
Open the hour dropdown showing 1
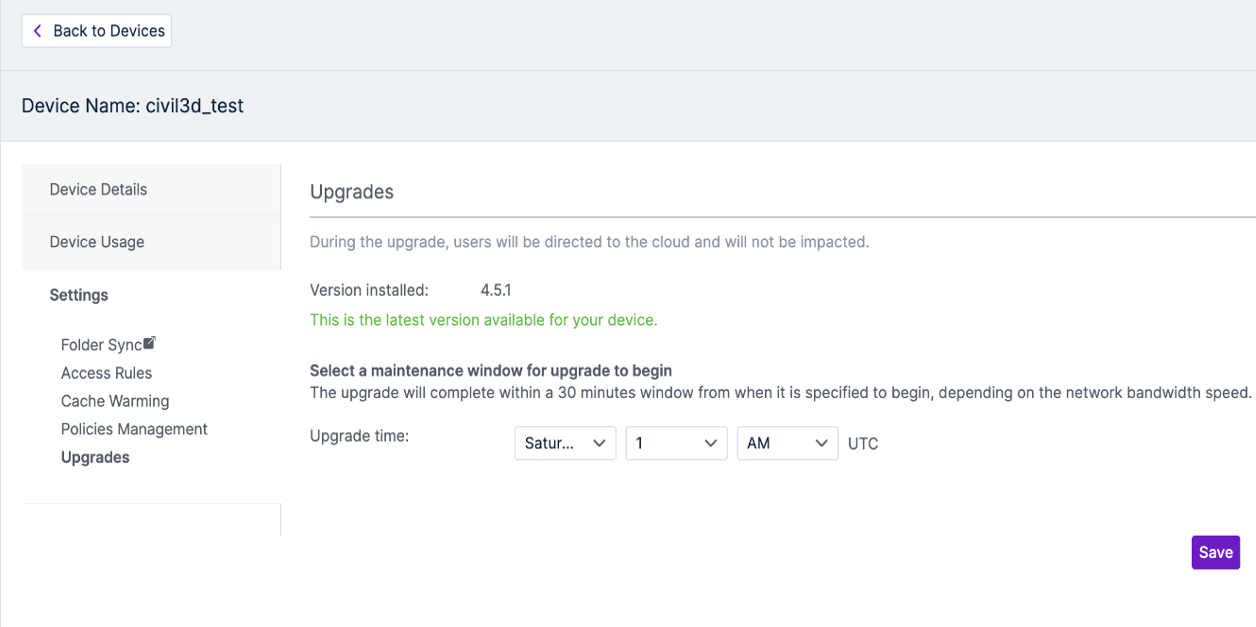pos(676,443)
